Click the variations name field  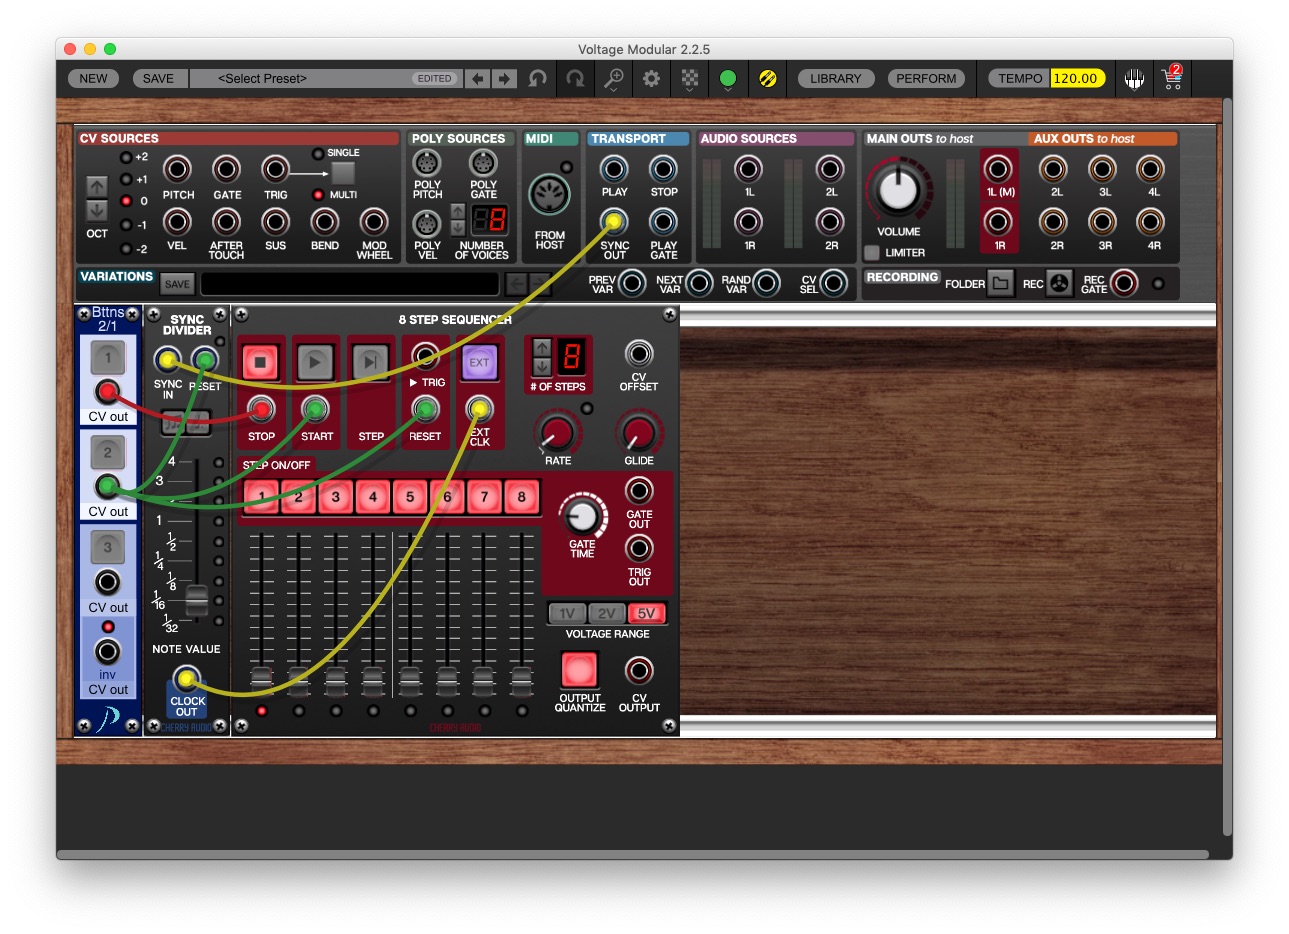(x=349, y=284)
